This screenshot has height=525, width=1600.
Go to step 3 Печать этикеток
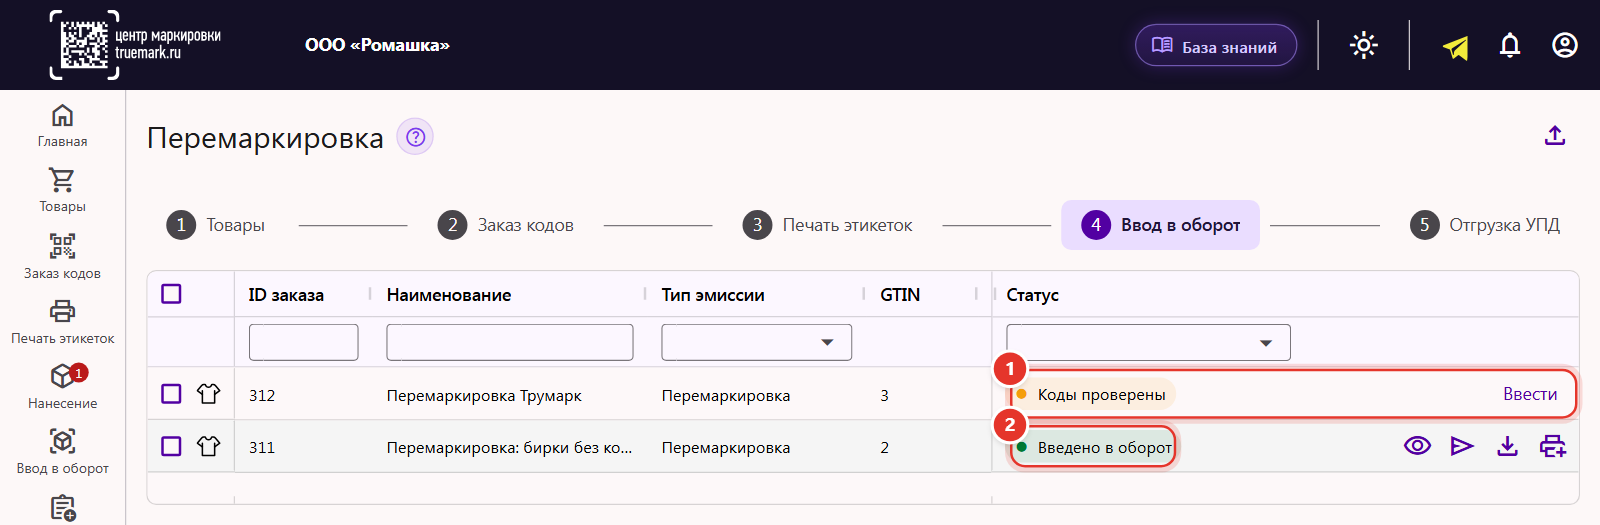point(828,225)
